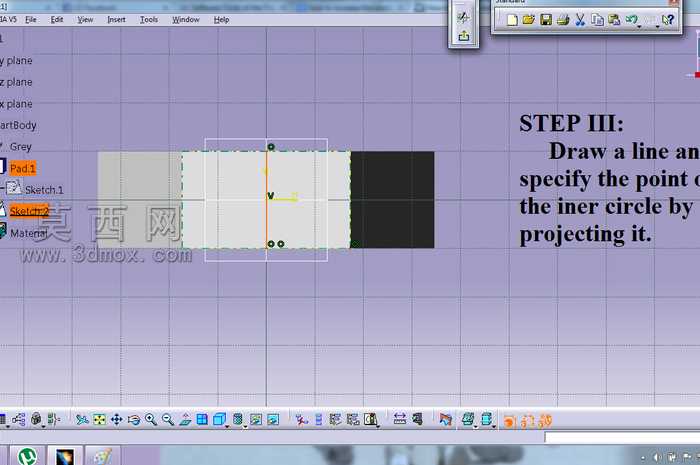This screenshot has width=700, height=465.
Task: Click the Paste icon in Standard toolbar
Action: 614,20
